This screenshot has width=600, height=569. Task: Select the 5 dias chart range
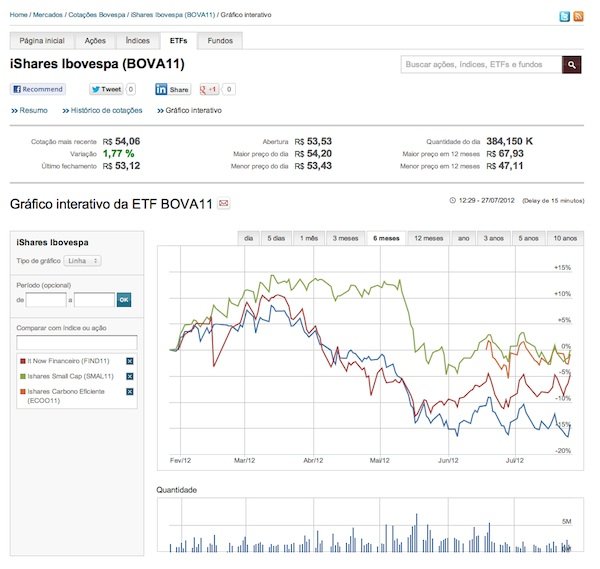[x=276, y=238]
